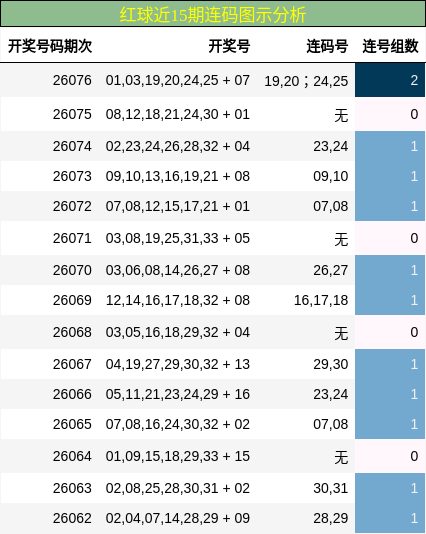This screenshot has width=426, height=534.
Task: Select the 连码号 column header
Action: tap(327, 46)
